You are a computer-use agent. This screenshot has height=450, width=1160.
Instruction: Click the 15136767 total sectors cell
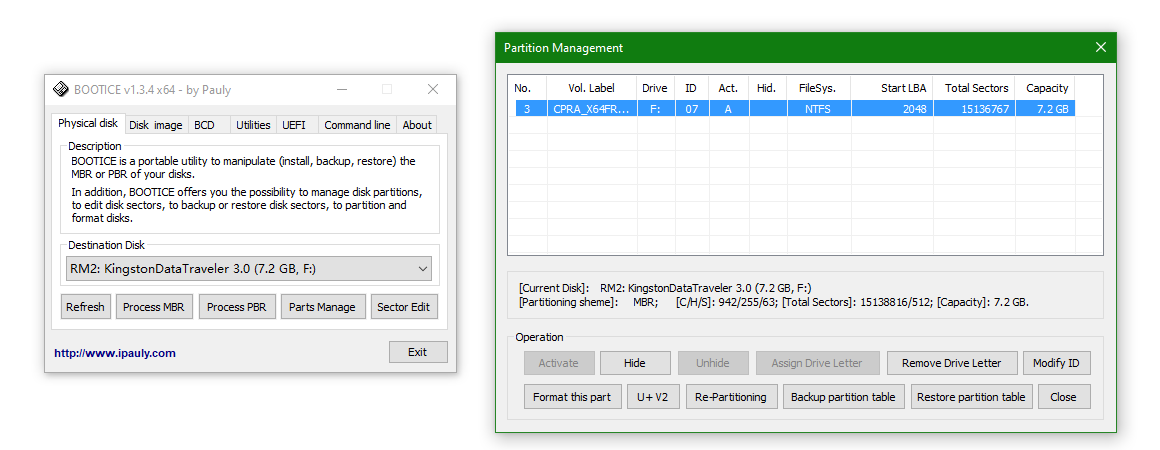pyautogui.click(x=974, y=109)
